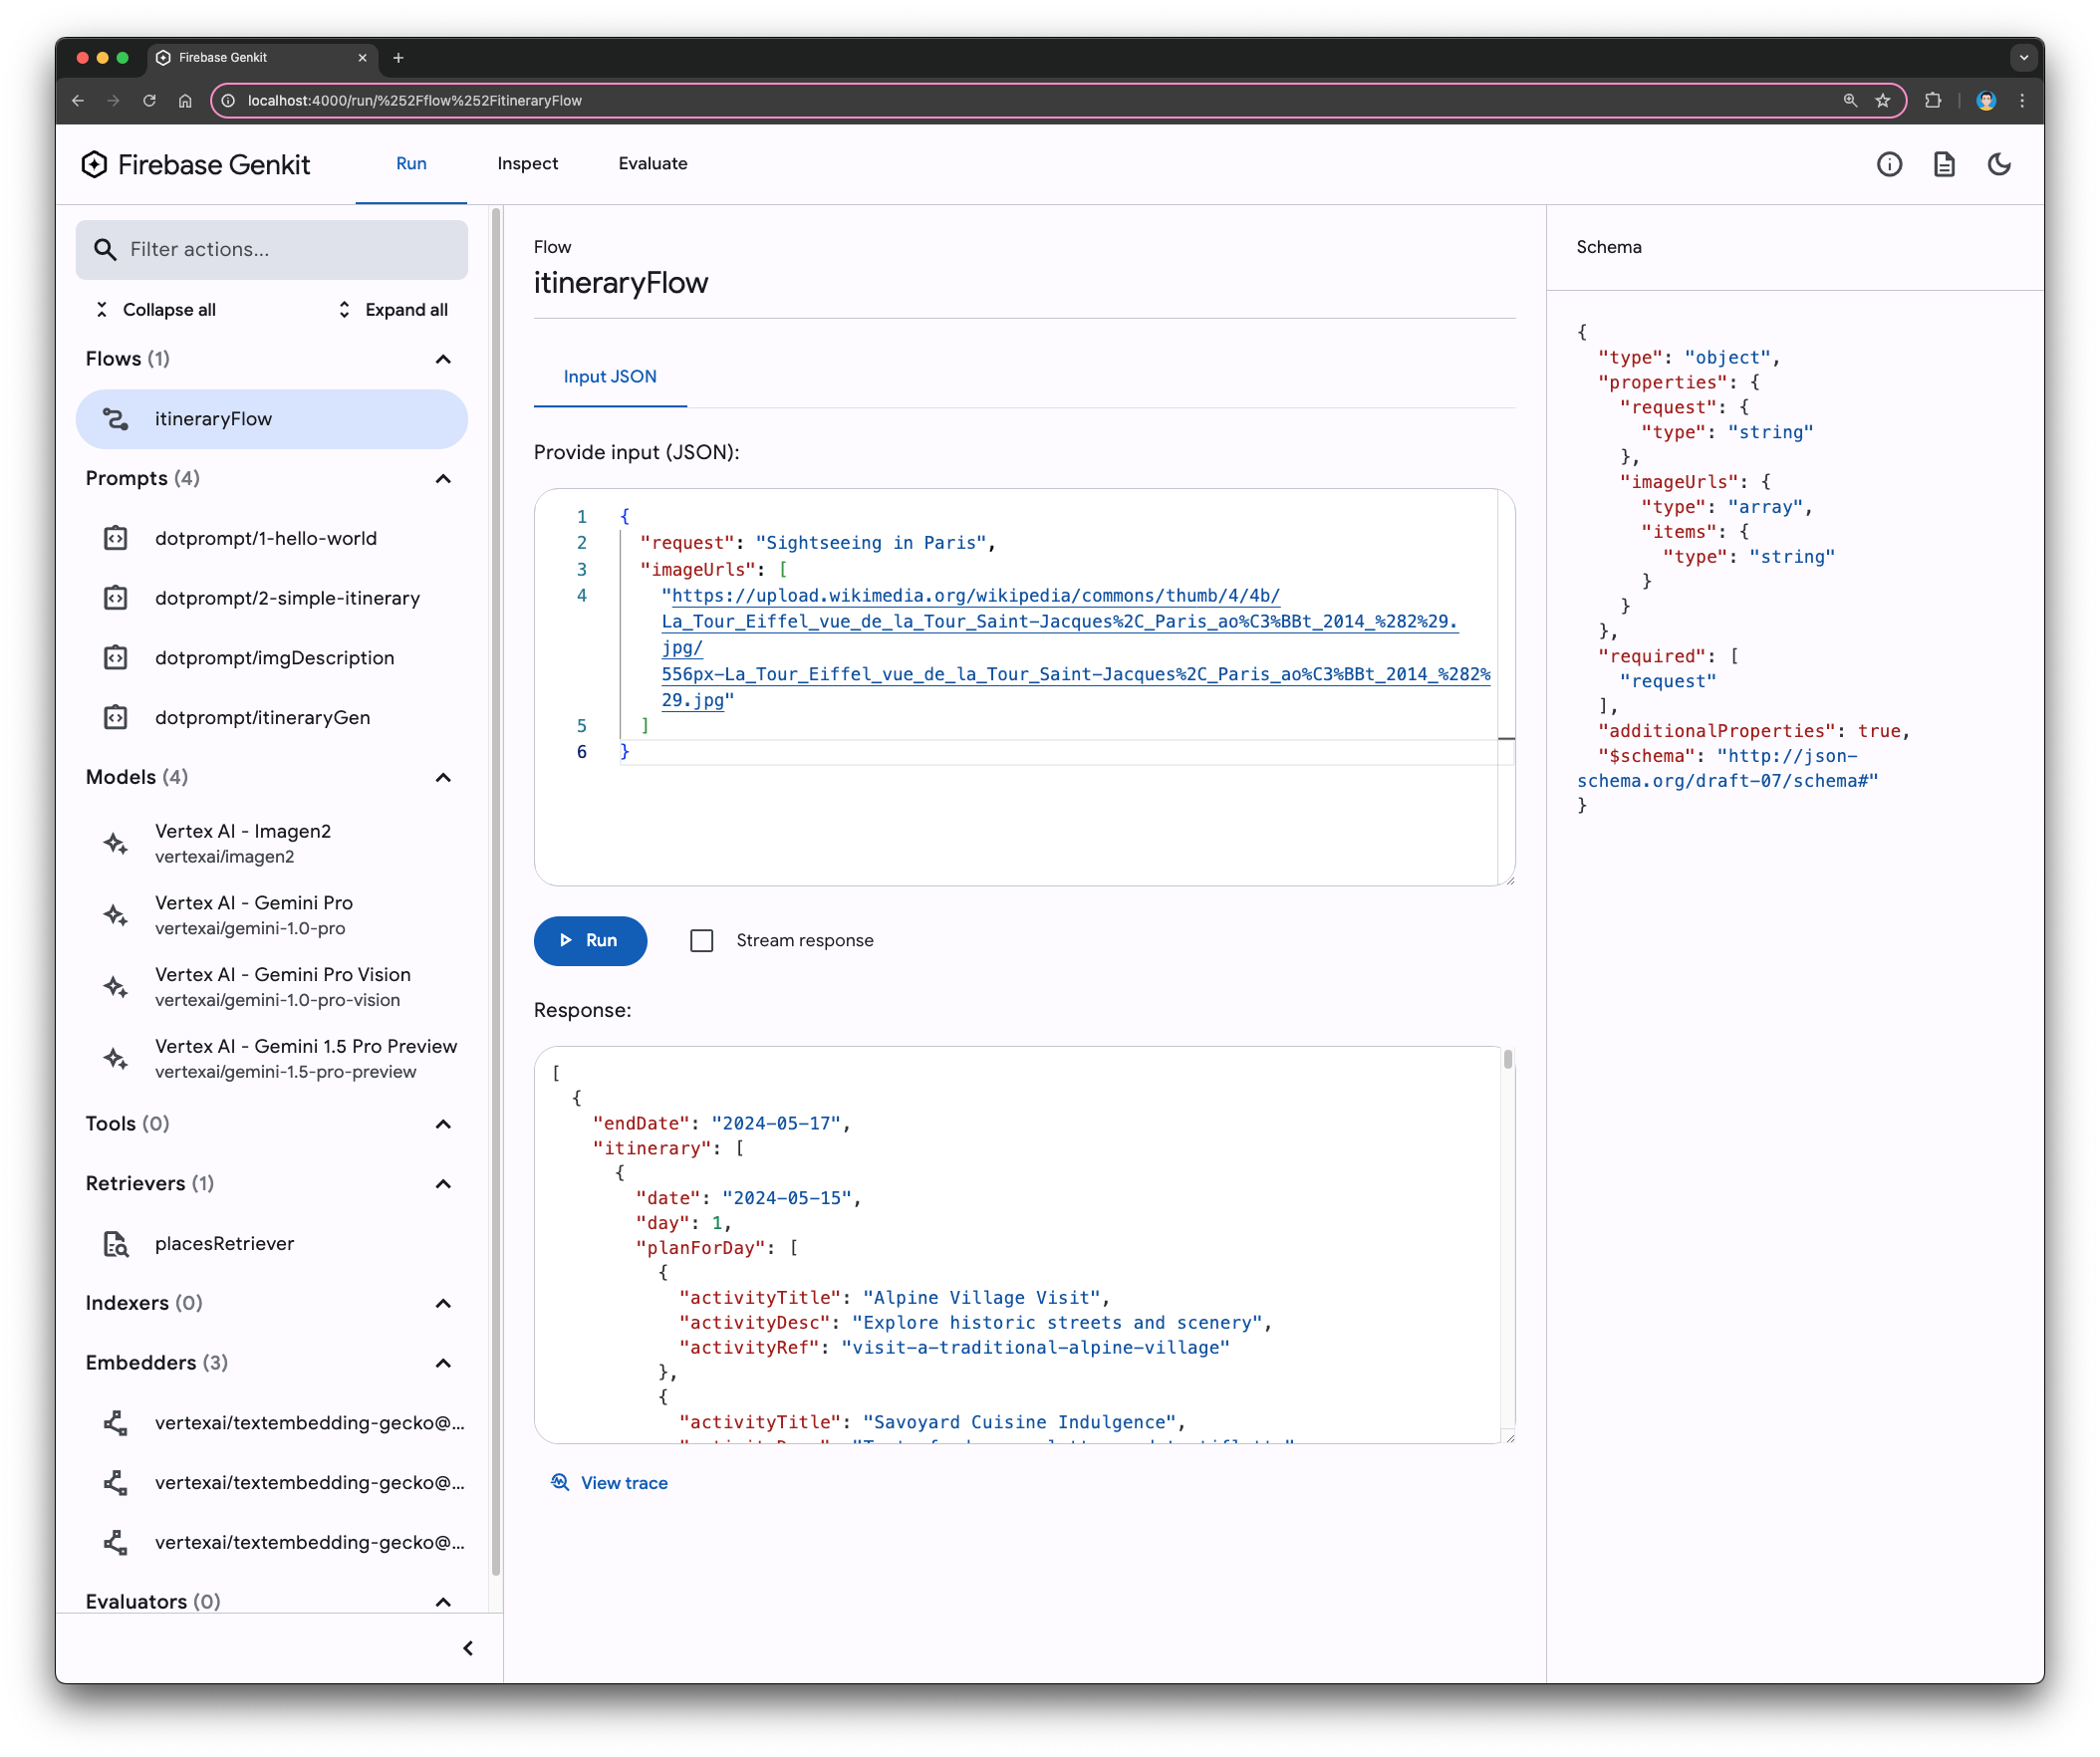This screenshot has height=1757, width=2100.
Task: Click the response panel scrollbar thumb
Action: pos(1507,1059)
